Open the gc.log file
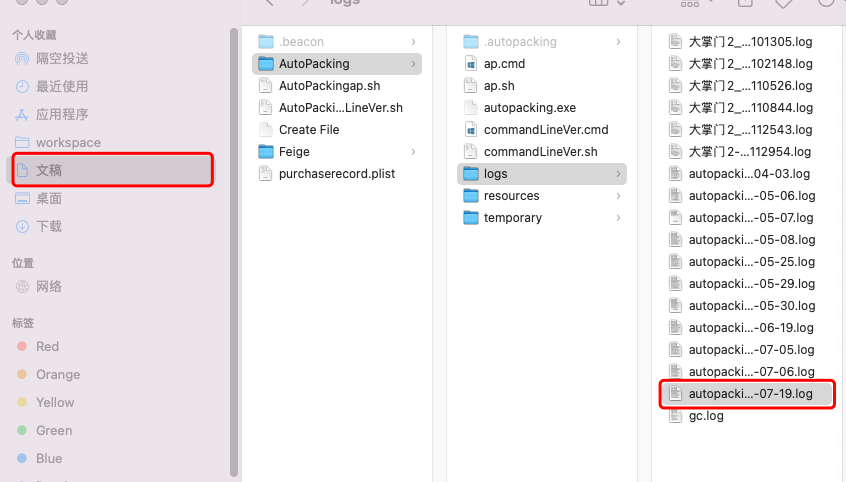 (705, 416)
